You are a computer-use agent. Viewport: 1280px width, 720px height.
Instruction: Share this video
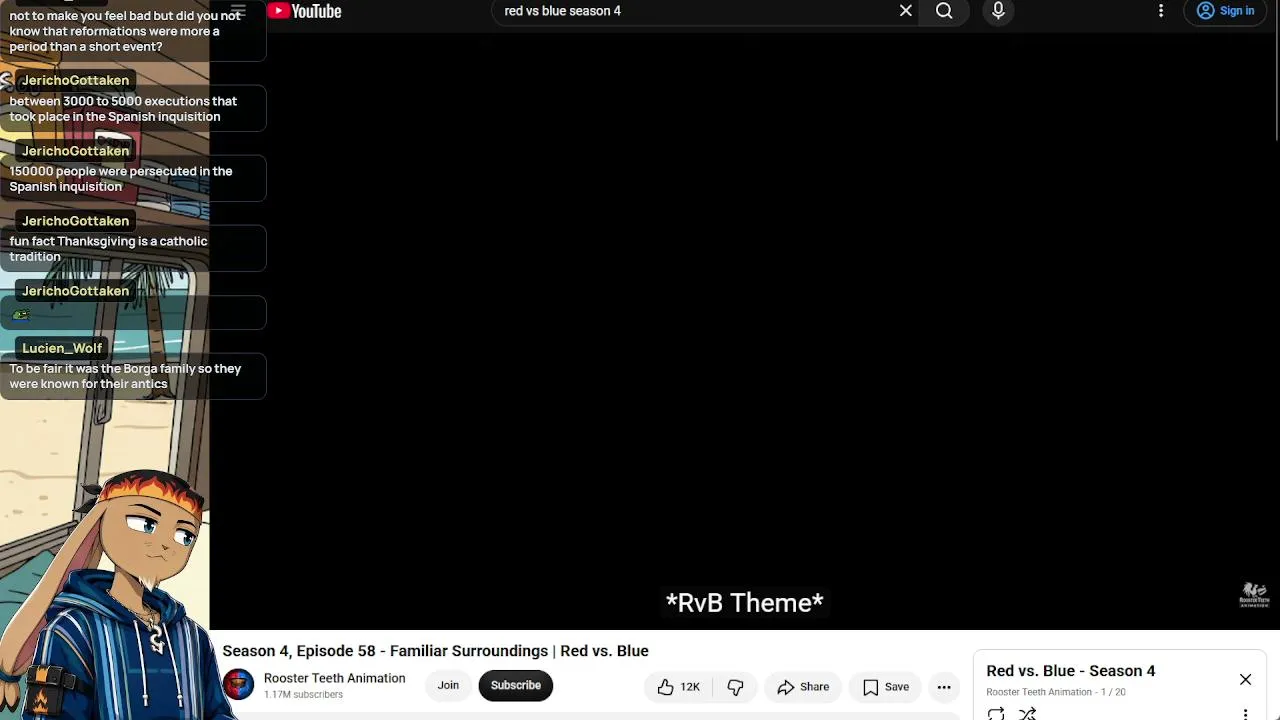pos(804,687)
